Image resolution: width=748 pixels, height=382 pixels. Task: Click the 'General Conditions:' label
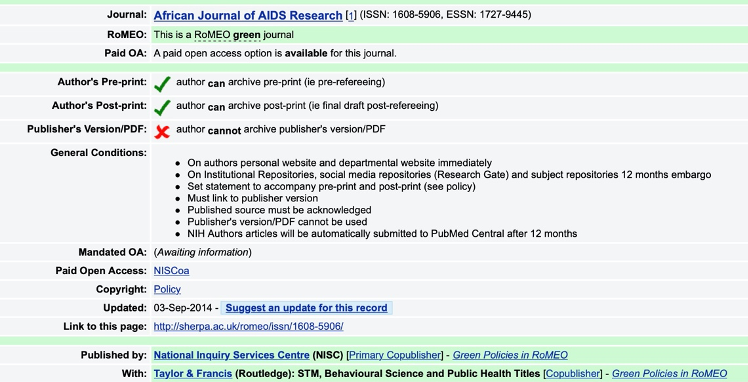pos(99,153)
